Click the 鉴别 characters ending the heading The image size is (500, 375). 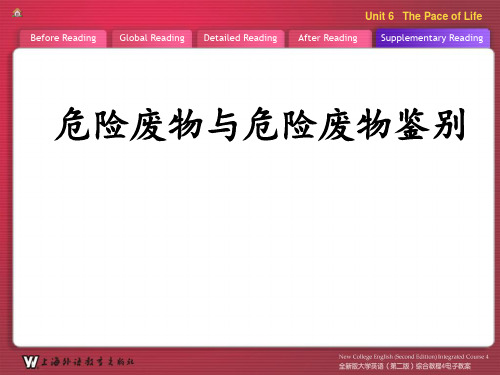click(430, 124)
